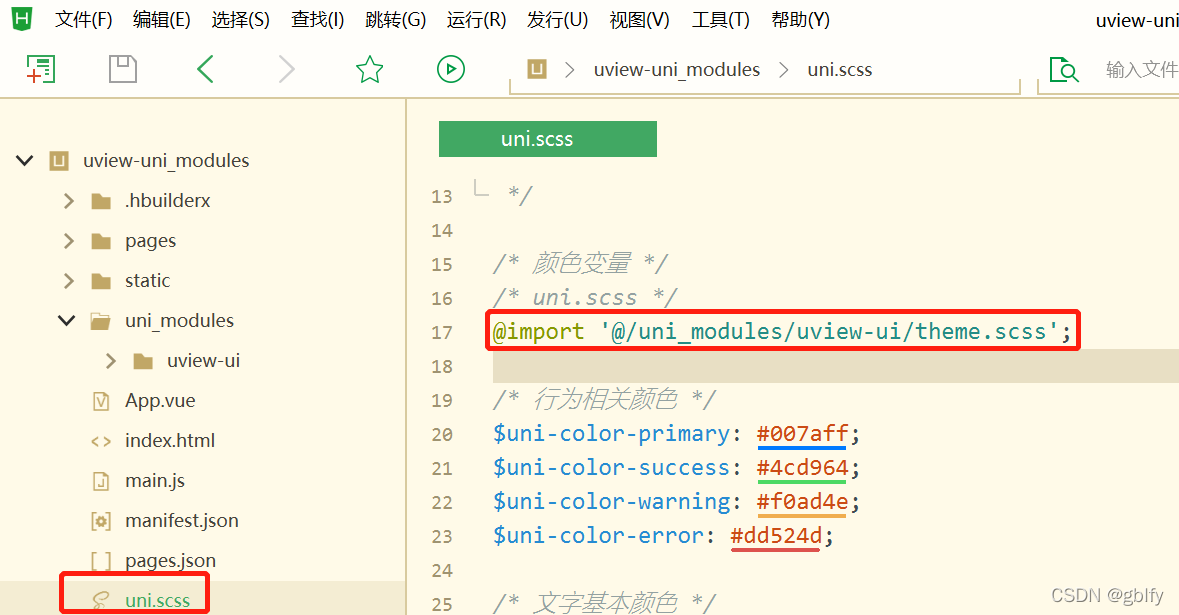
Task: Click the #4cd964 color value
Action: pos(802,468)
